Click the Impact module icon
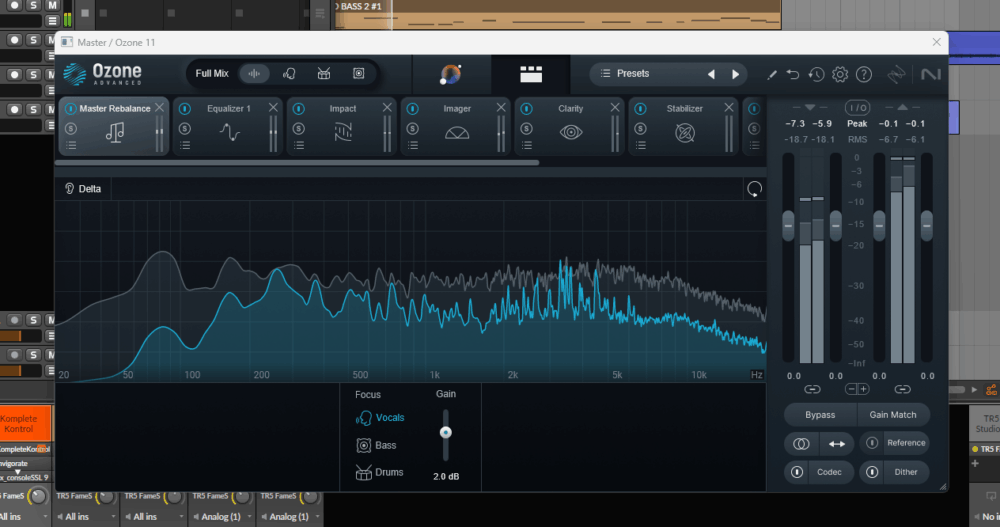This screenshot has width=1000, height=527. click(343, 133)
